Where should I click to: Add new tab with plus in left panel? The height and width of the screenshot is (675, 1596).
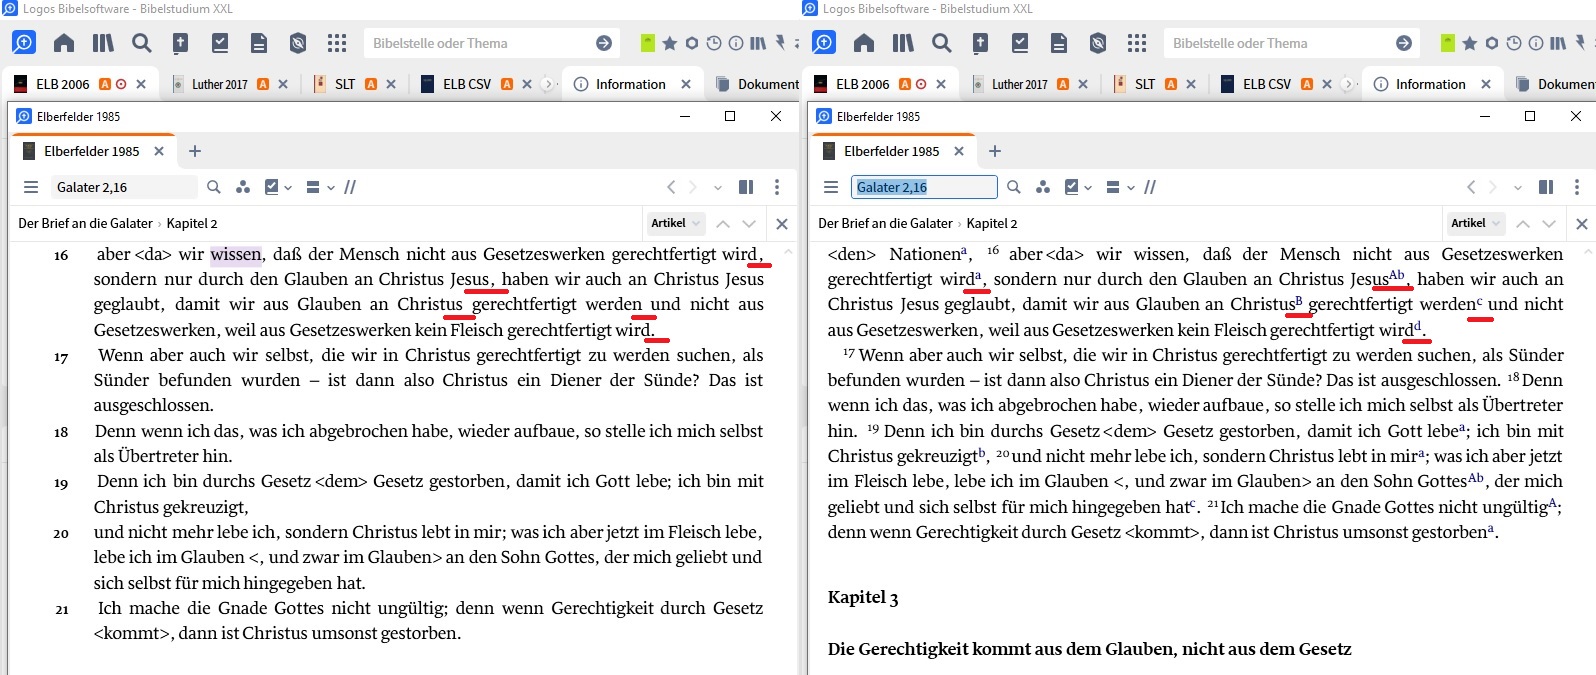195,151
